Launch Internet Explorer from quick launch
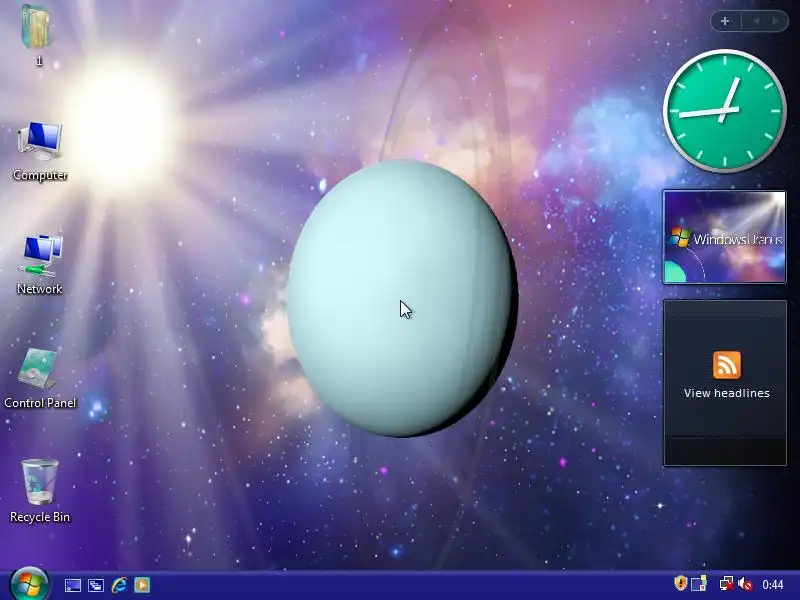Viewport: 800px width, 600px height. [119, 585]
